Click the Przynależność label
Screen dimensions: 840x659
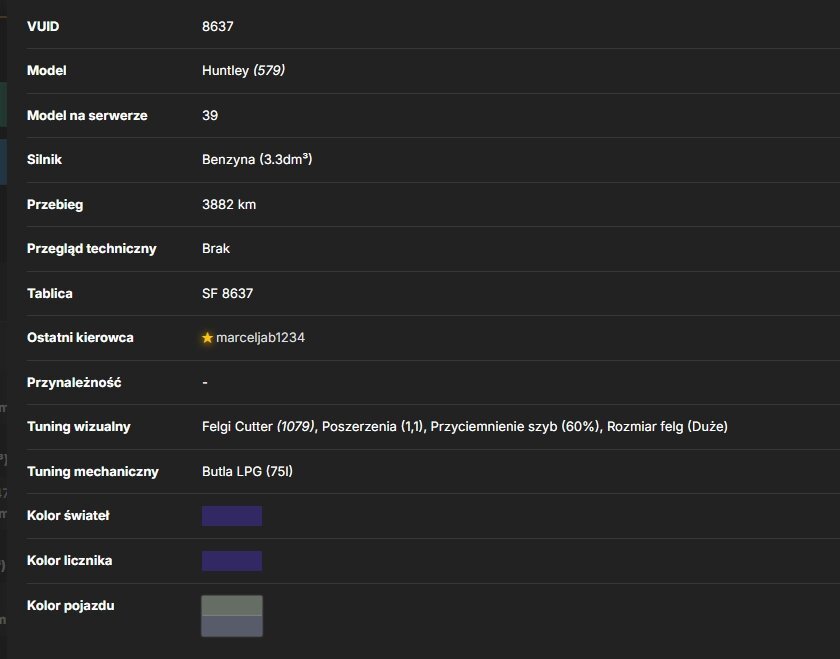point(74,383)
